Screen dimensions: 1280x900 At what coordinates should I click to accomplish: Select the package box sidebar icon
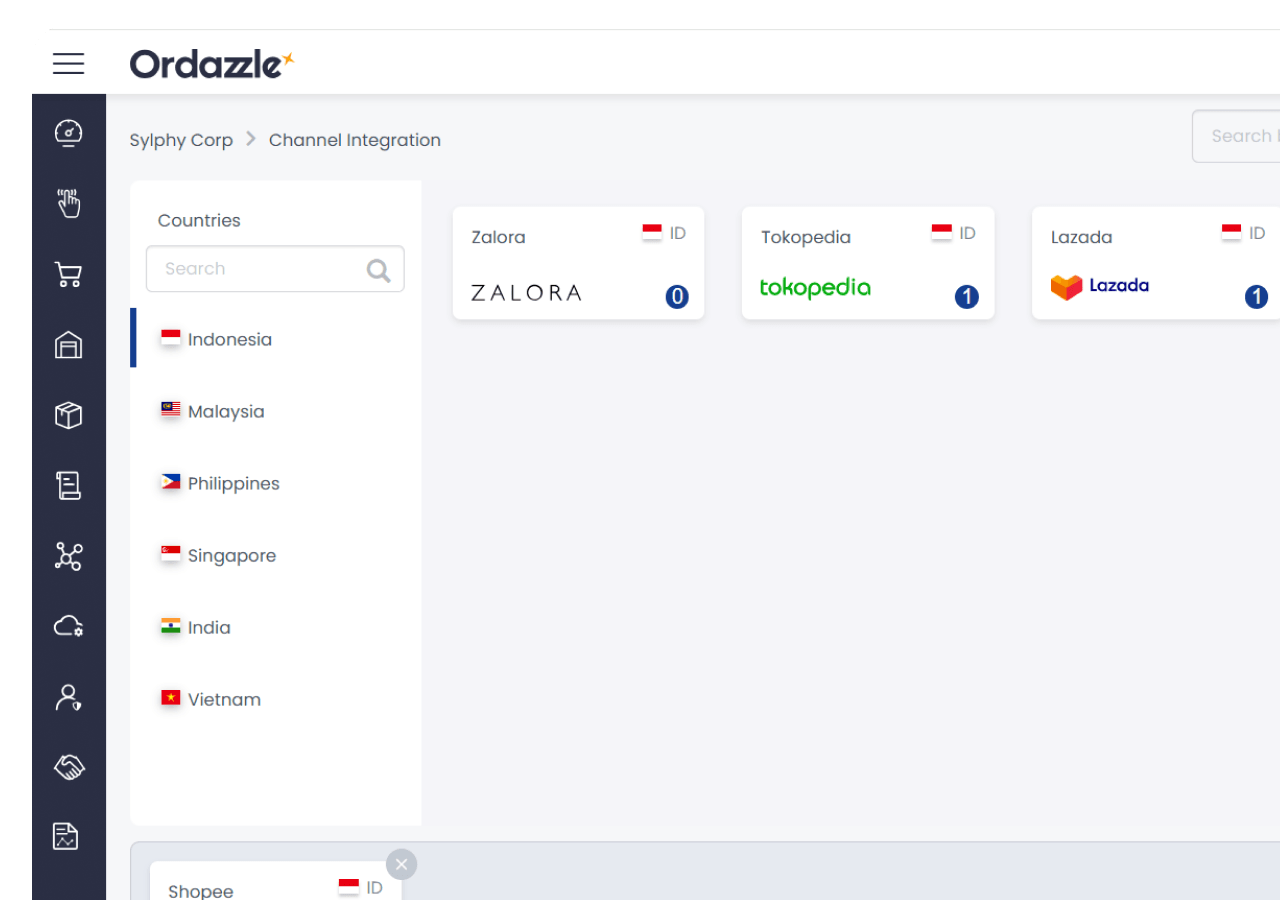68,415
